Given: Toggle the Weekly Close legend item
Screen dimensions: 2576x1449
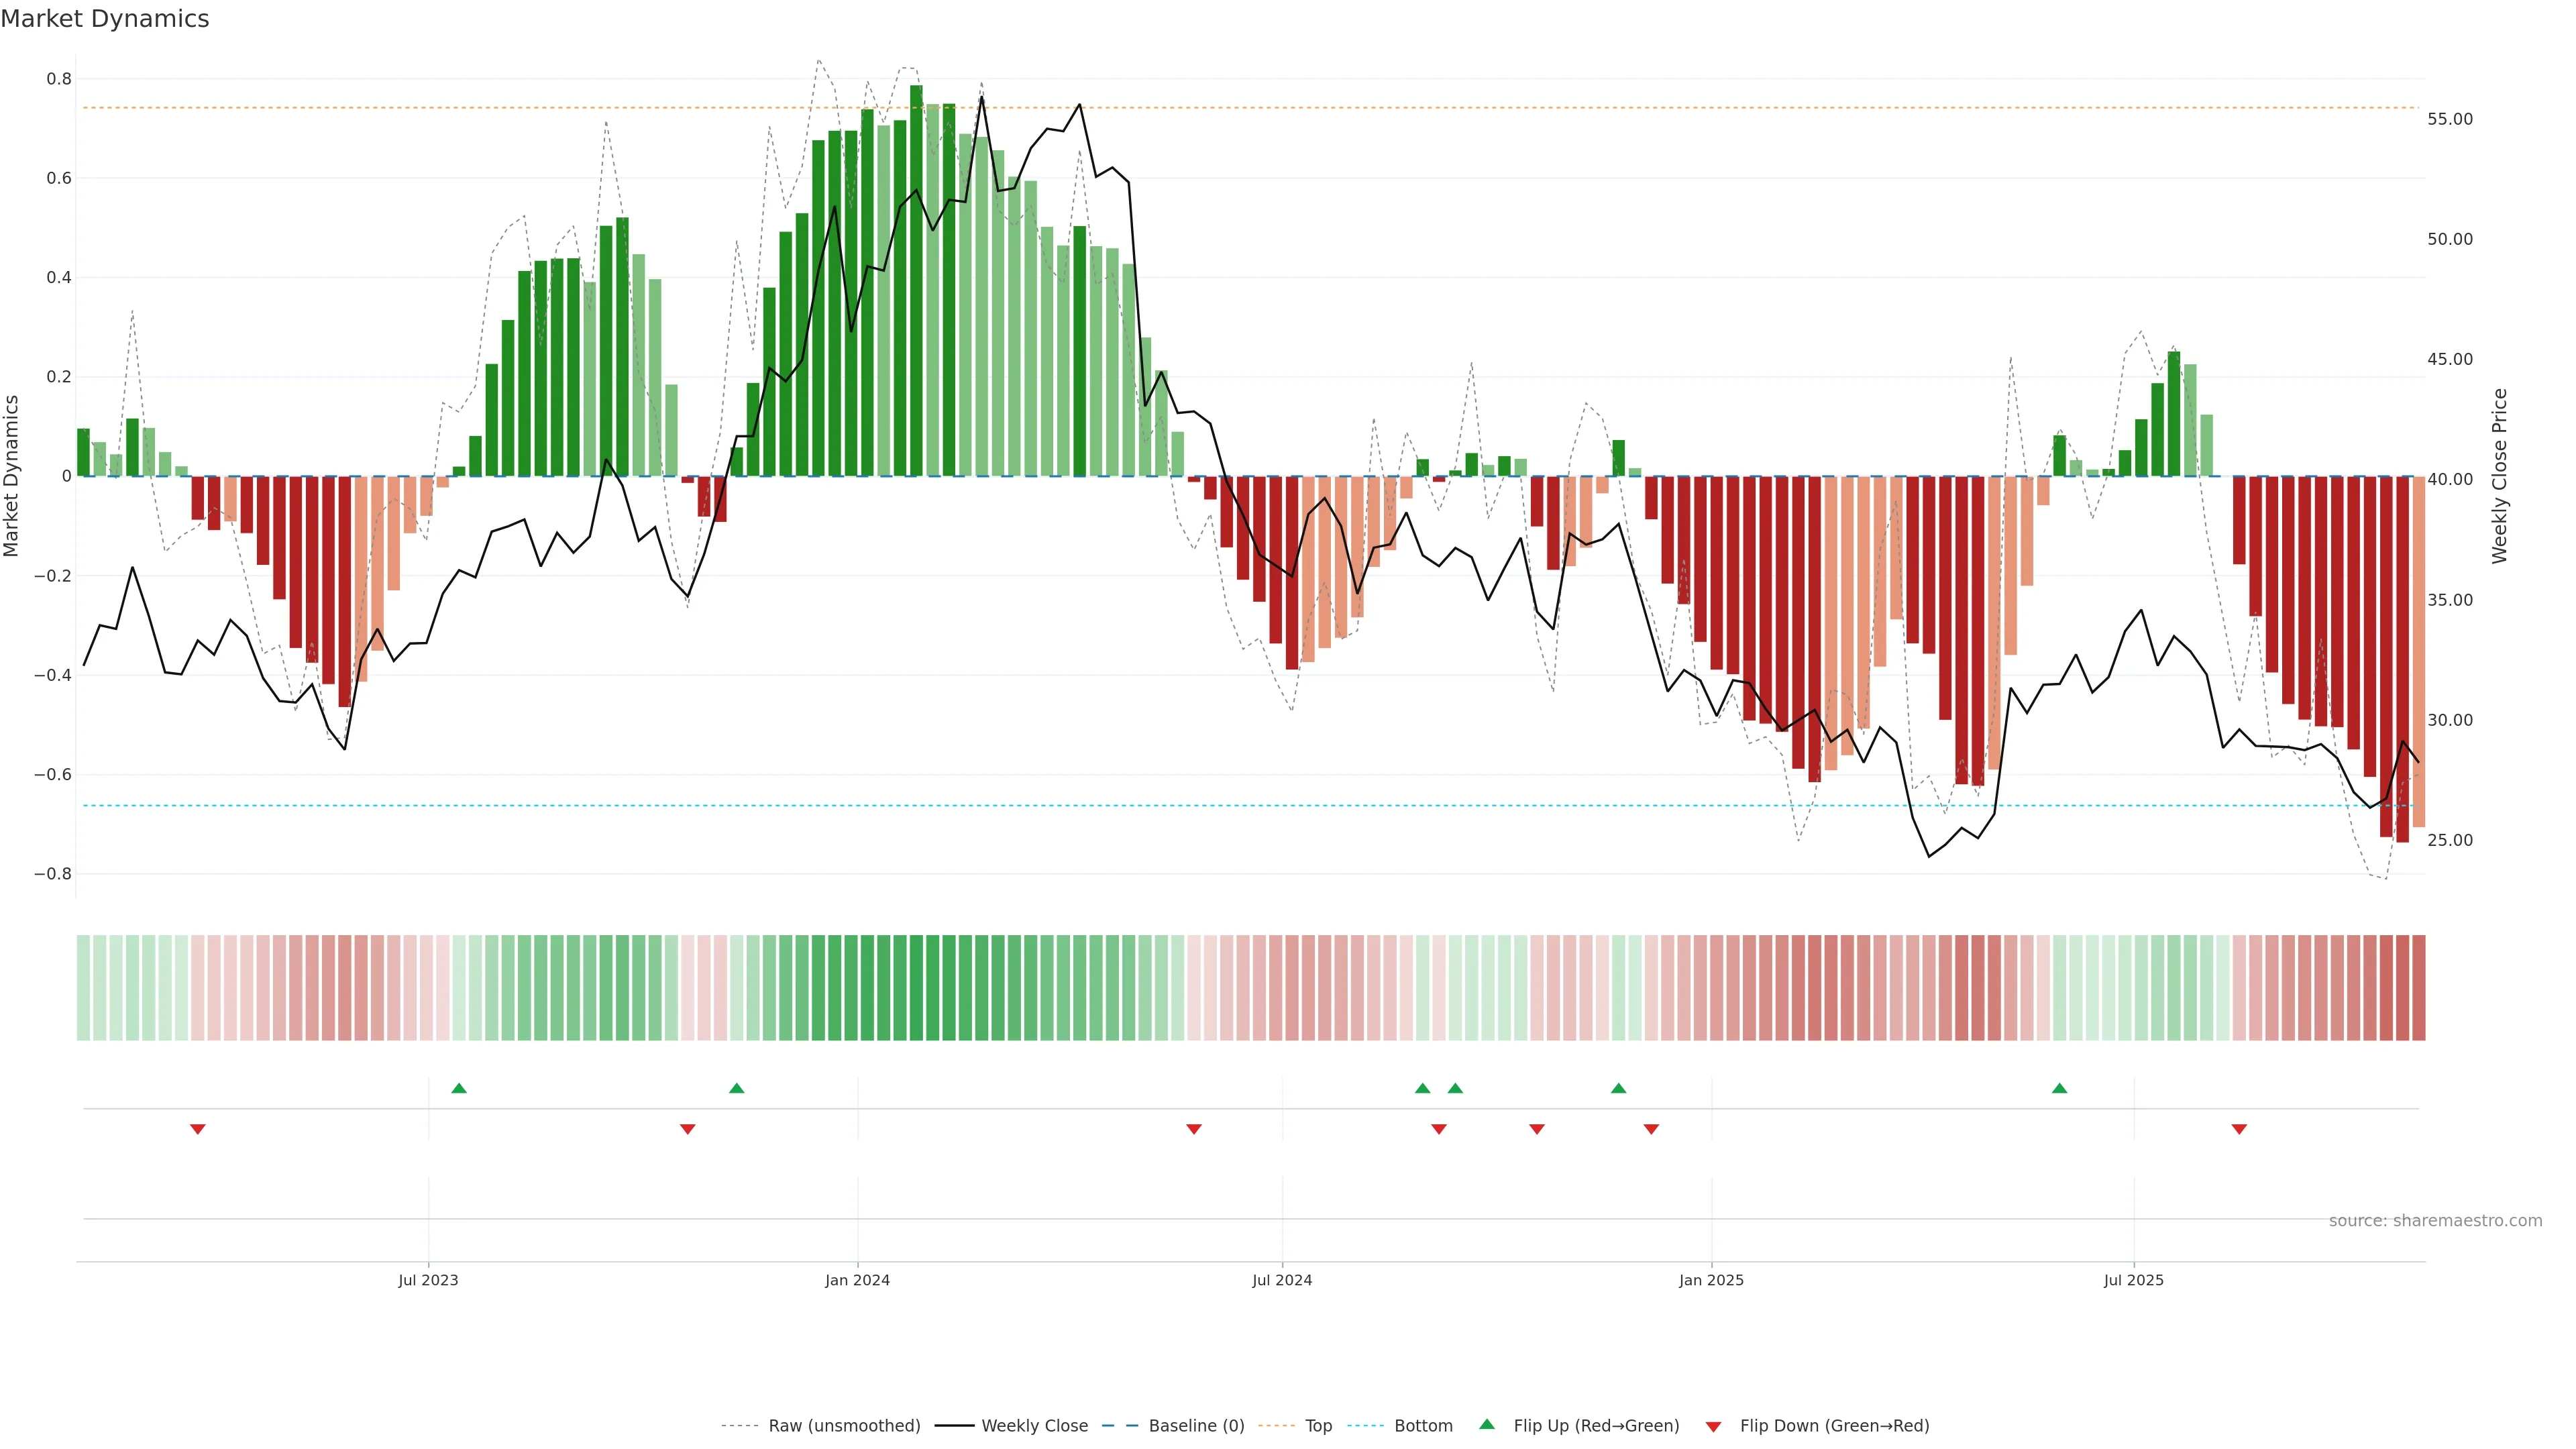Looking at the screenshot, I should pos(1034,1425).
